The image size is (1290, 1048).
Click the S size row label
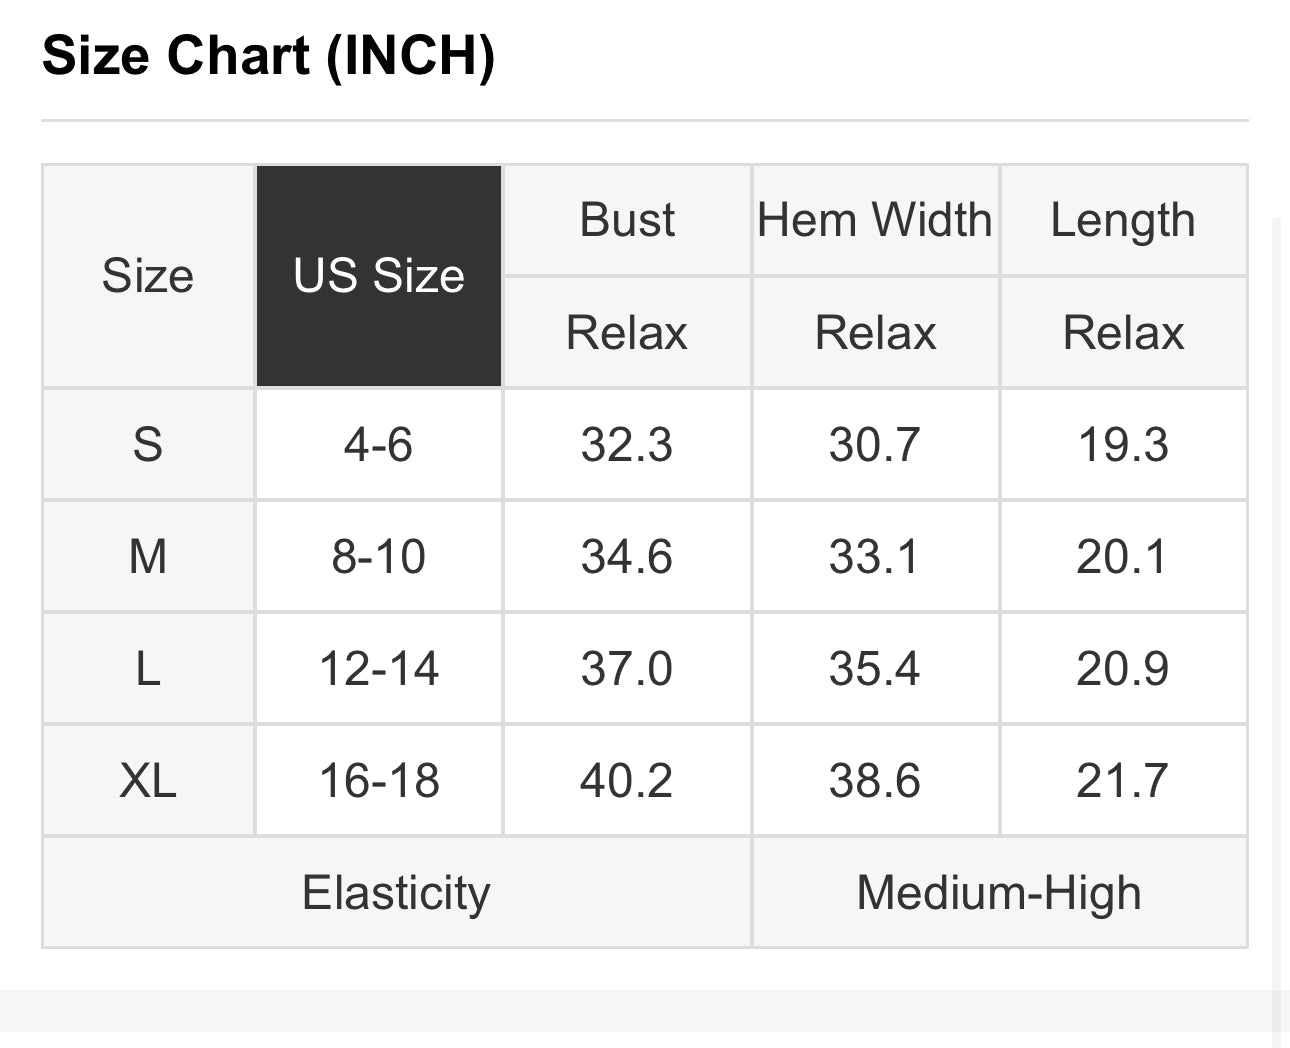(x=148, y=444)
